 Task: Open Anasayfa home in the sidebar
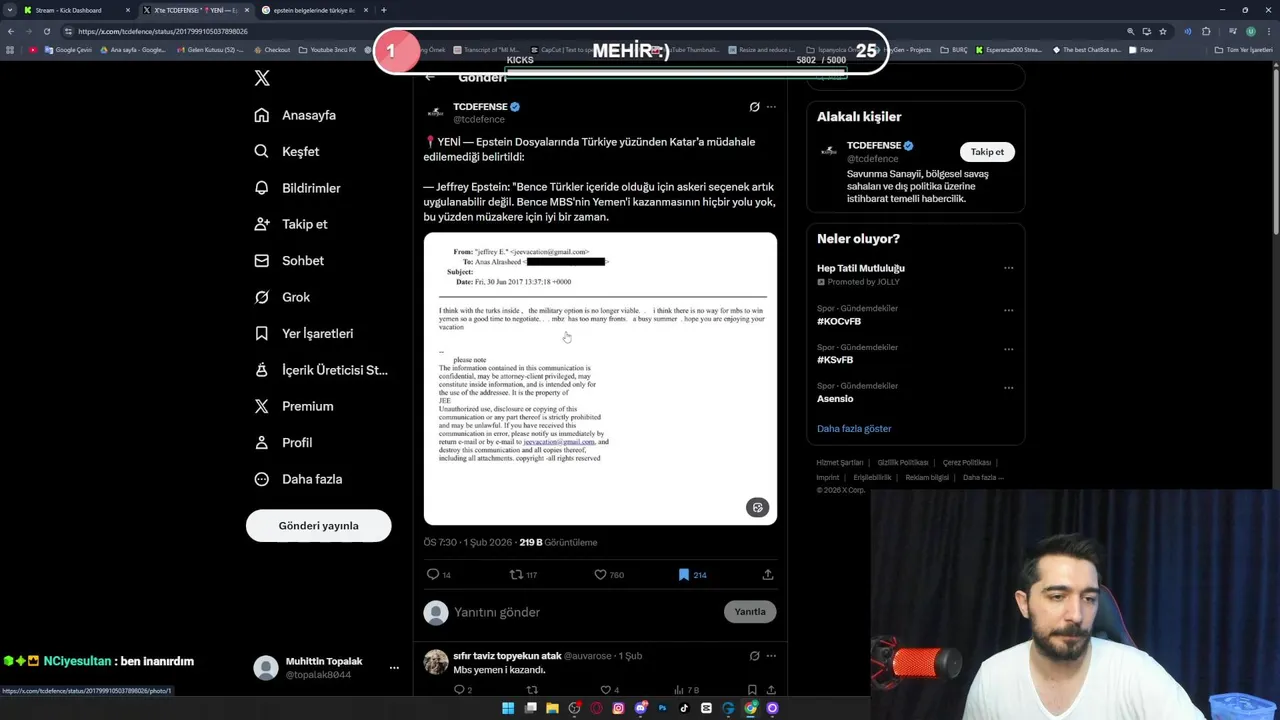coord(295,115)
